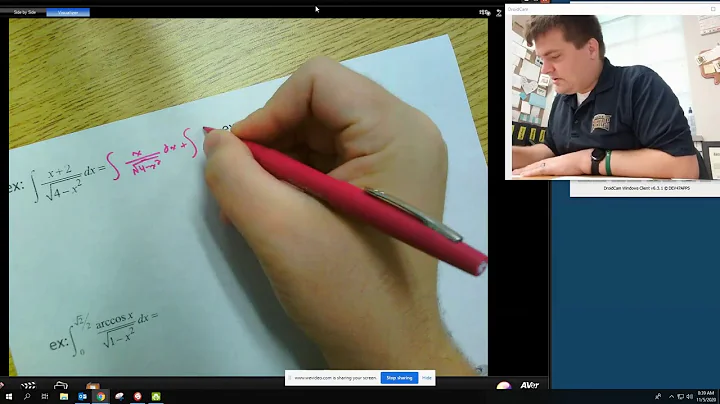Open Outlook from the taskbar
720x404 pixels.
tap(82, 397)
